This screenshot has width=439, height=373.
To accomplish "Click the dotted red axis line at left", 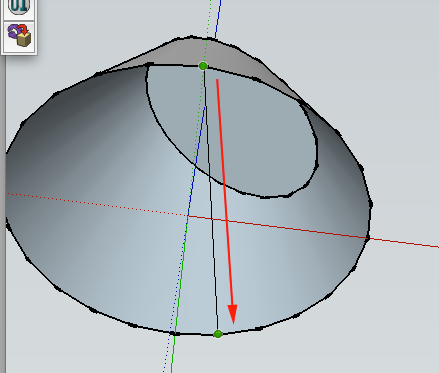I will click(97, 205).
